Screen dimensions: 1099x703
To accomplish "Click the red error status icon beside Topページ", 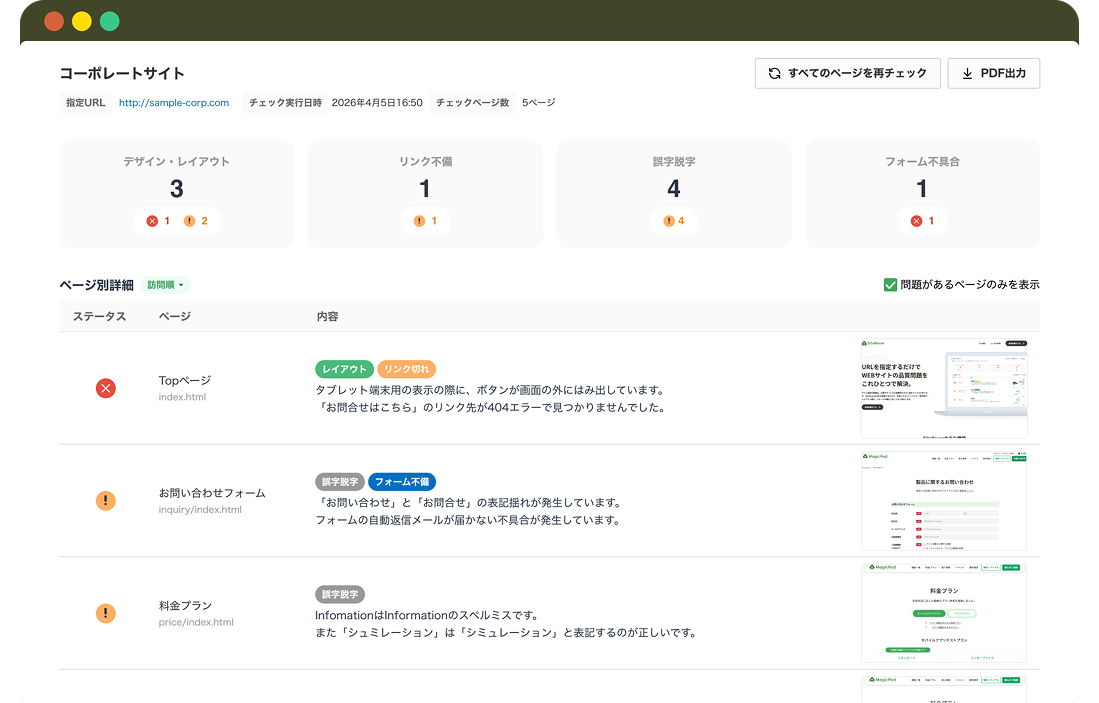I will tap(105, 388).
